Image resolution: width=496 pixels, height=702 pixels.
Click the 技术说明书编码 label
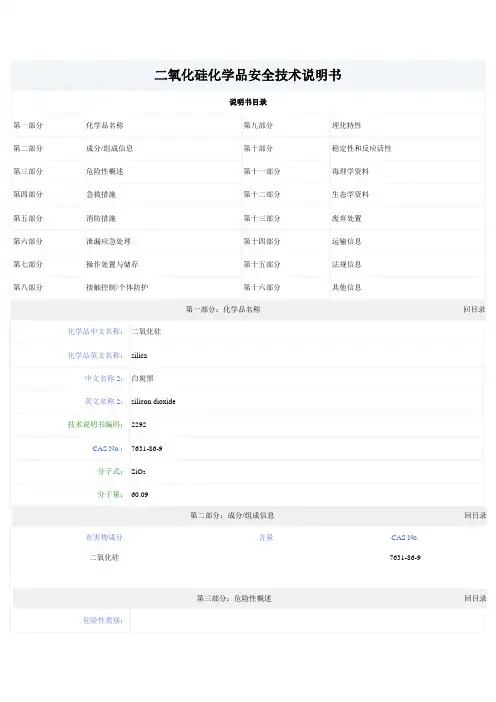95,424
